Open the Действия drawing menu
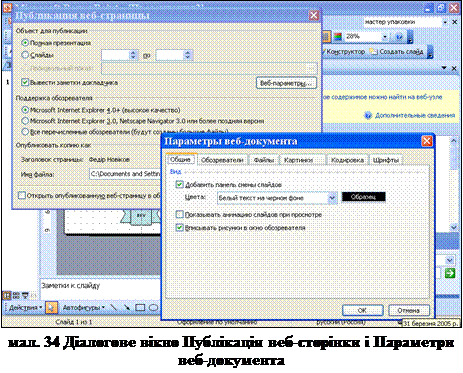Viewport: 463px width, 373px height. tap(25, 307)
